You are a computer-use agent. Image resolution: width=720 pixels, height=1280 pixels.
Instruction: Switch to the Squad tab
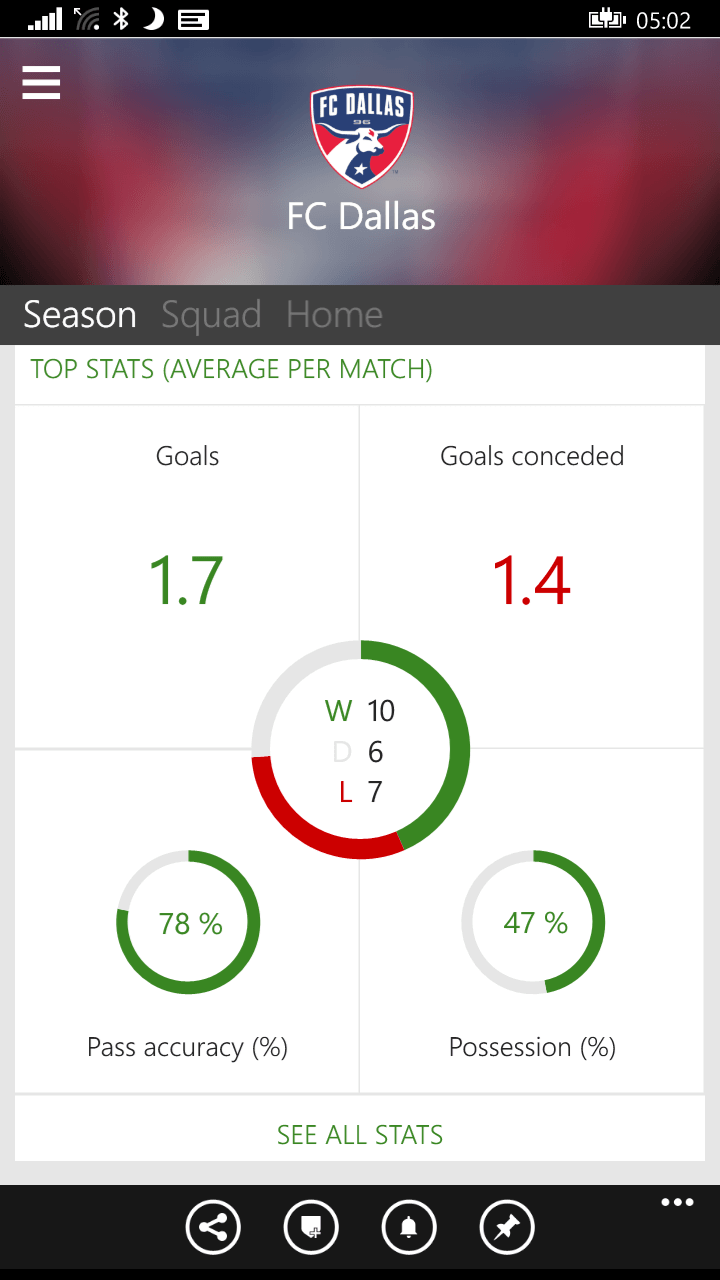(x=211, y=315)
